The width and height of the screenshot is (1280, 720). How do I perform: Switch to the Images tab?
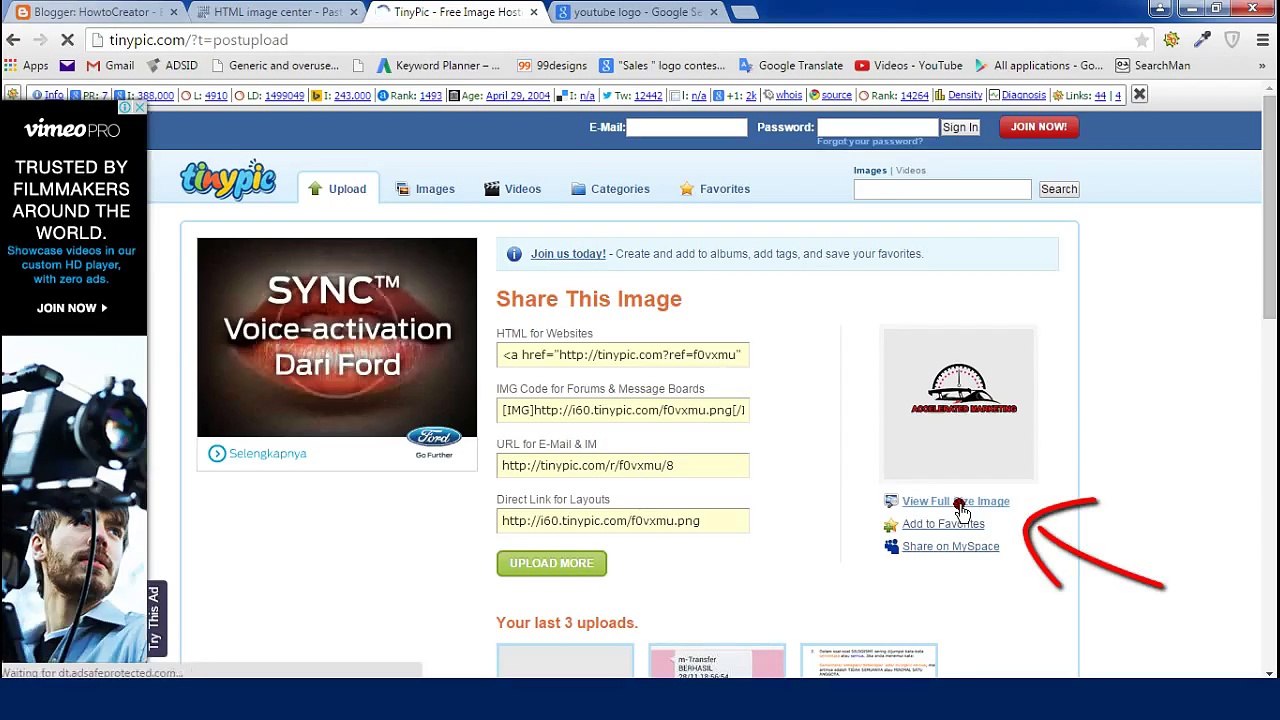coord(425,189)
